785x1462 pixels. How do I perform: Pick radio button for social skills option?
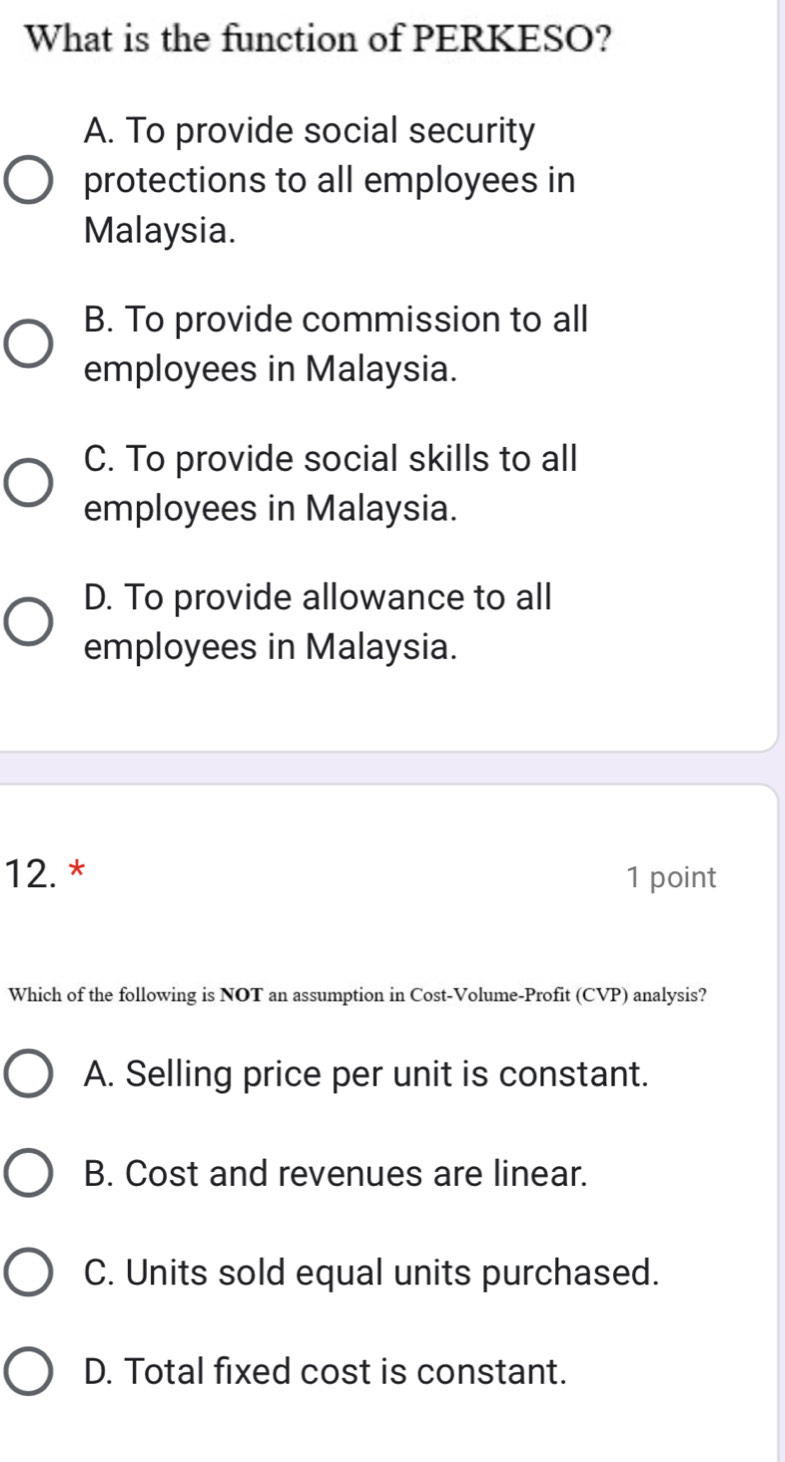coord(28,484)
